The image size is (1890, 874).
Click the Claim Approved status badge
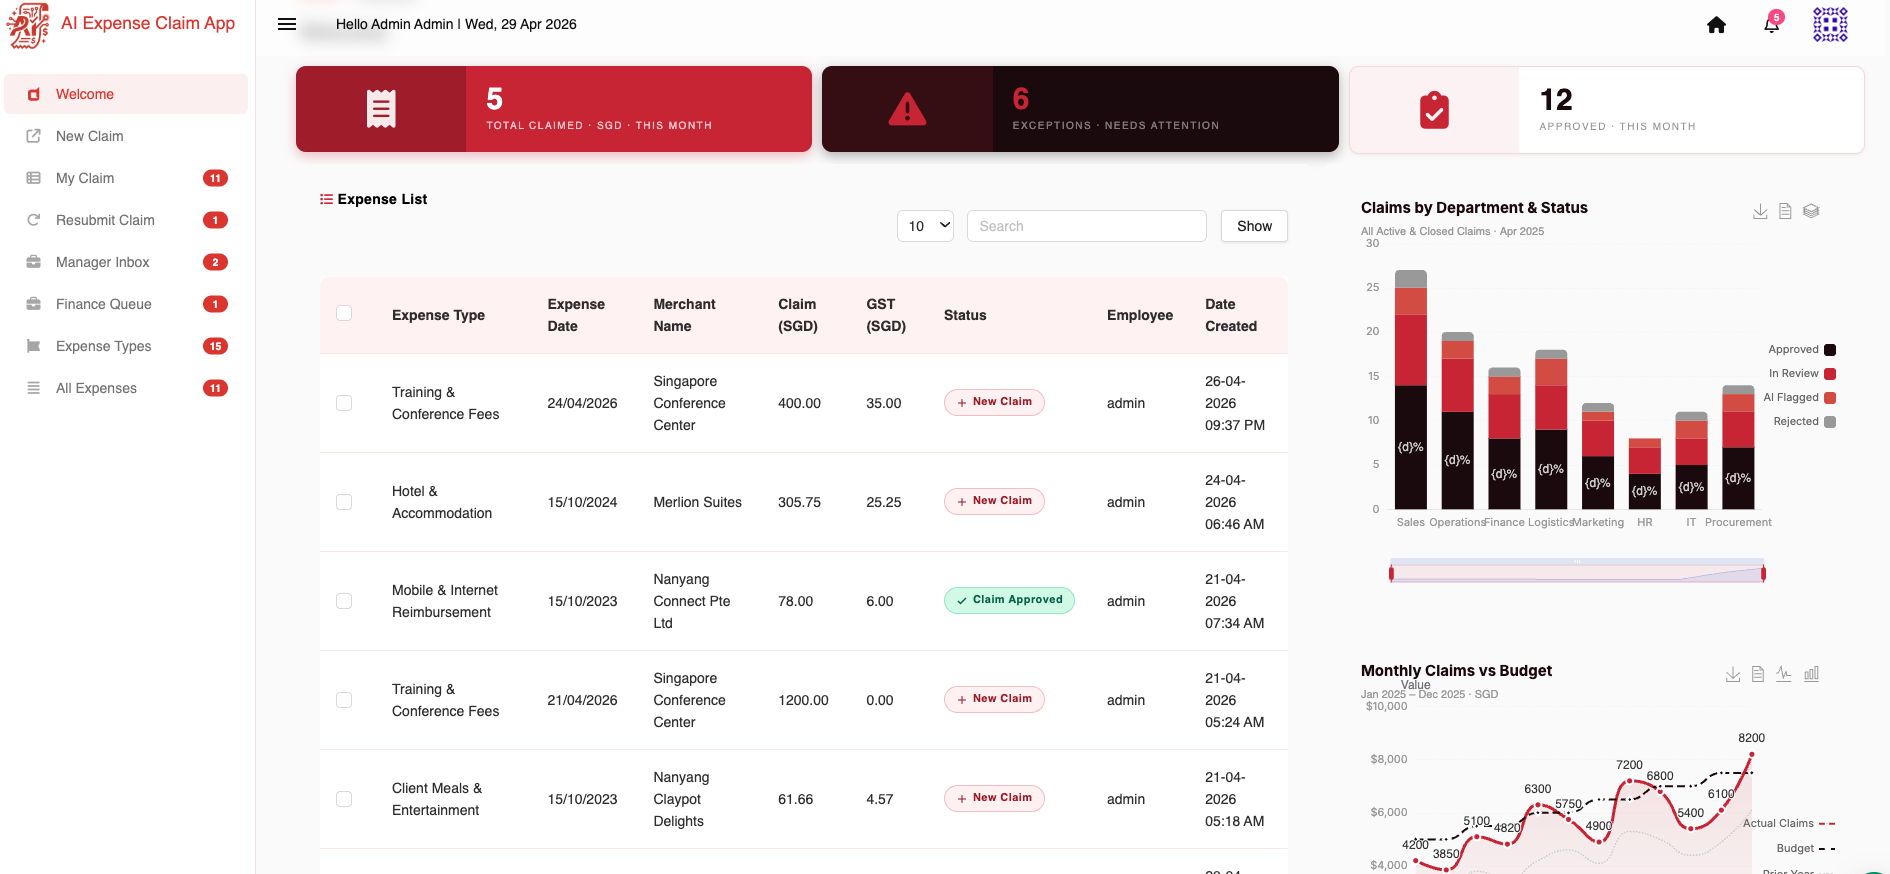coord(1009,600)
